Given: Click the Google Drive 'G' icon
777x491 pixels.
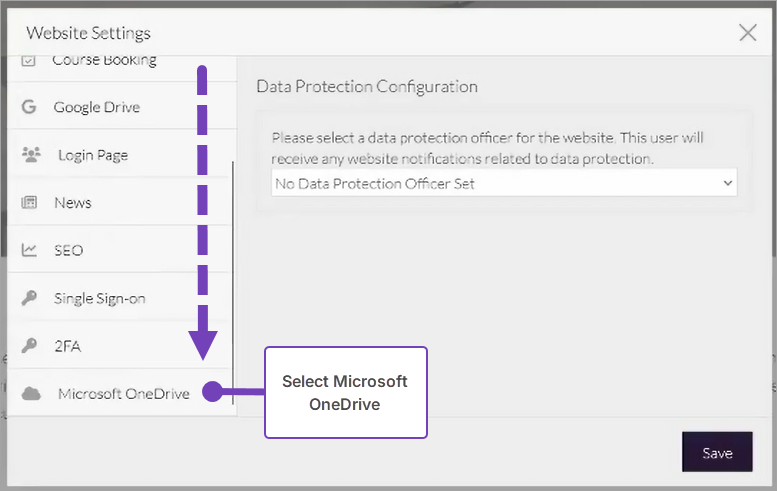Looking at the screenshot, I should coord(29,107).
